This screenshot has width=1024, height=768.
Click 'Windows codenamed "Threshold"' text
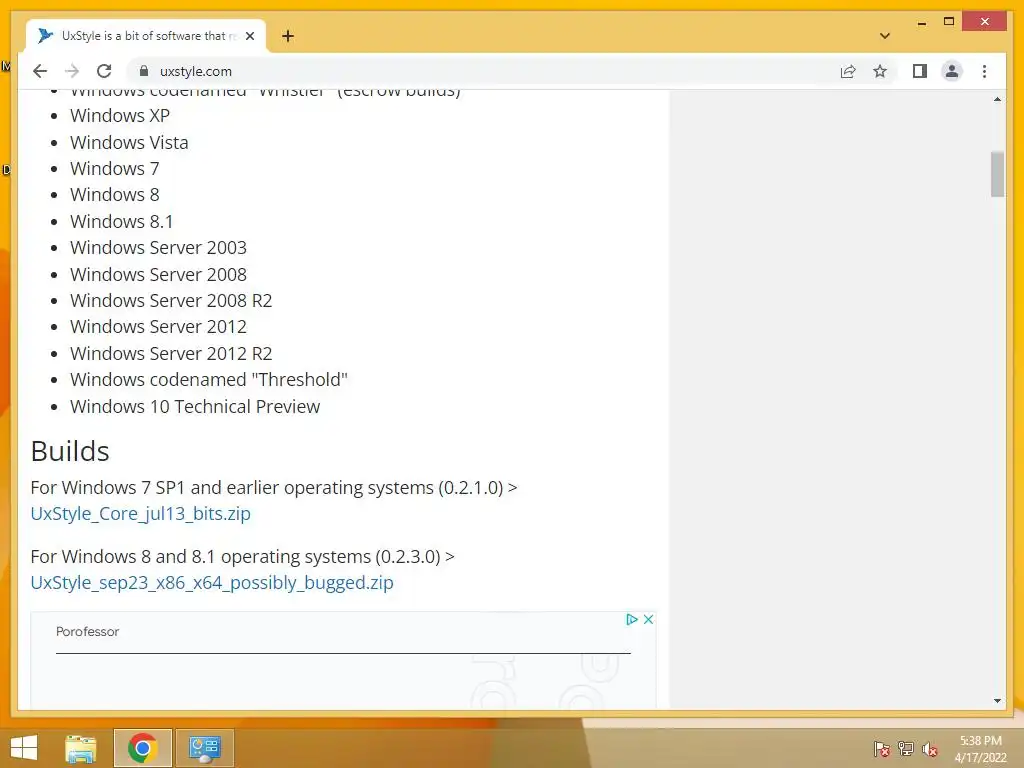209,379
